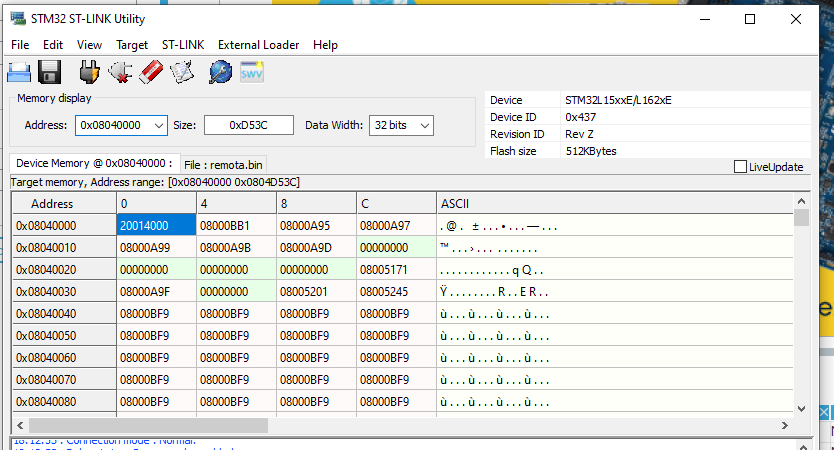Open the ST-LINK menu
The image size is (834, 450).
click(183, 45)
